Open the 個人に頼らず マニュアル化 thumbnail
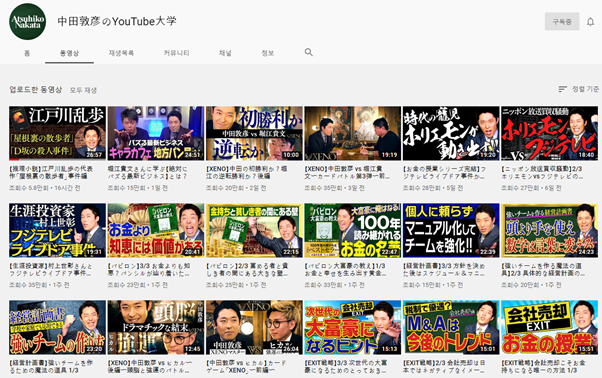Image resolution: width=602 pixels, height=378 pixels. point(451,230)
